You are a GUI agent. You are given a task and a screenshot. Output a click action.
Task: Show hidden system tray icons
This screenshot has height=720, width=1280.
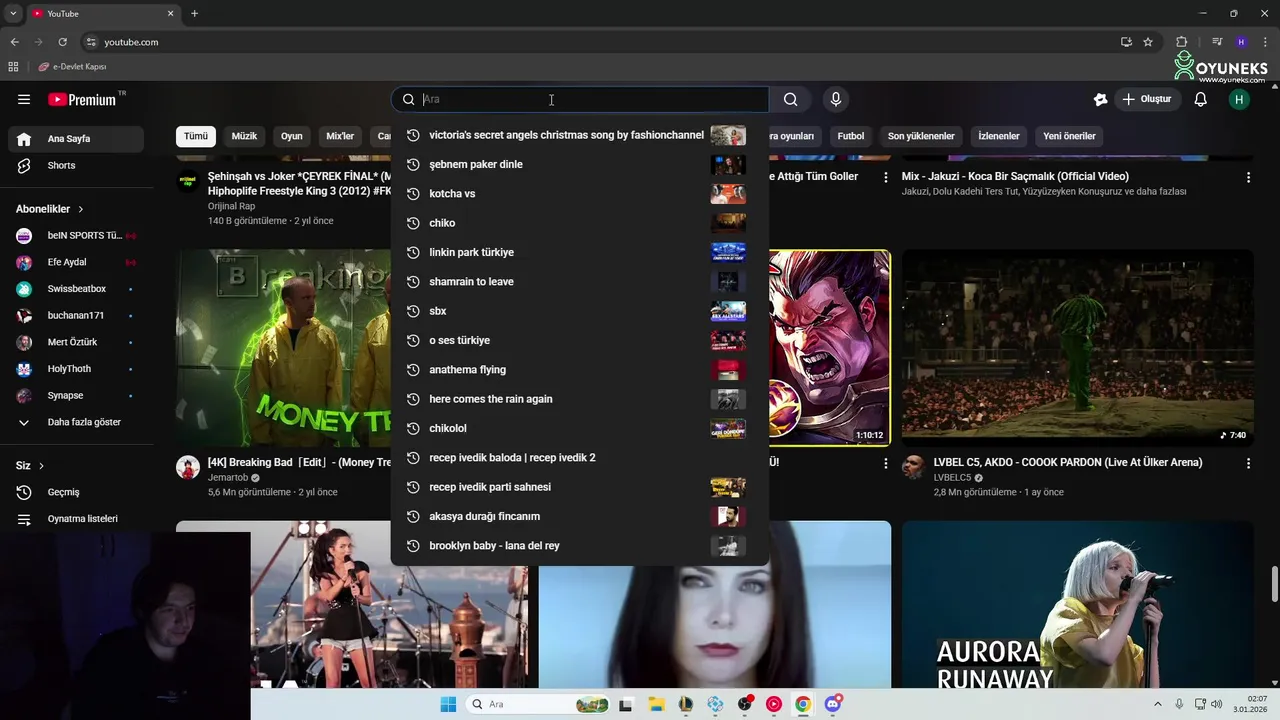pyautogui.click(x=1158, y=704)
